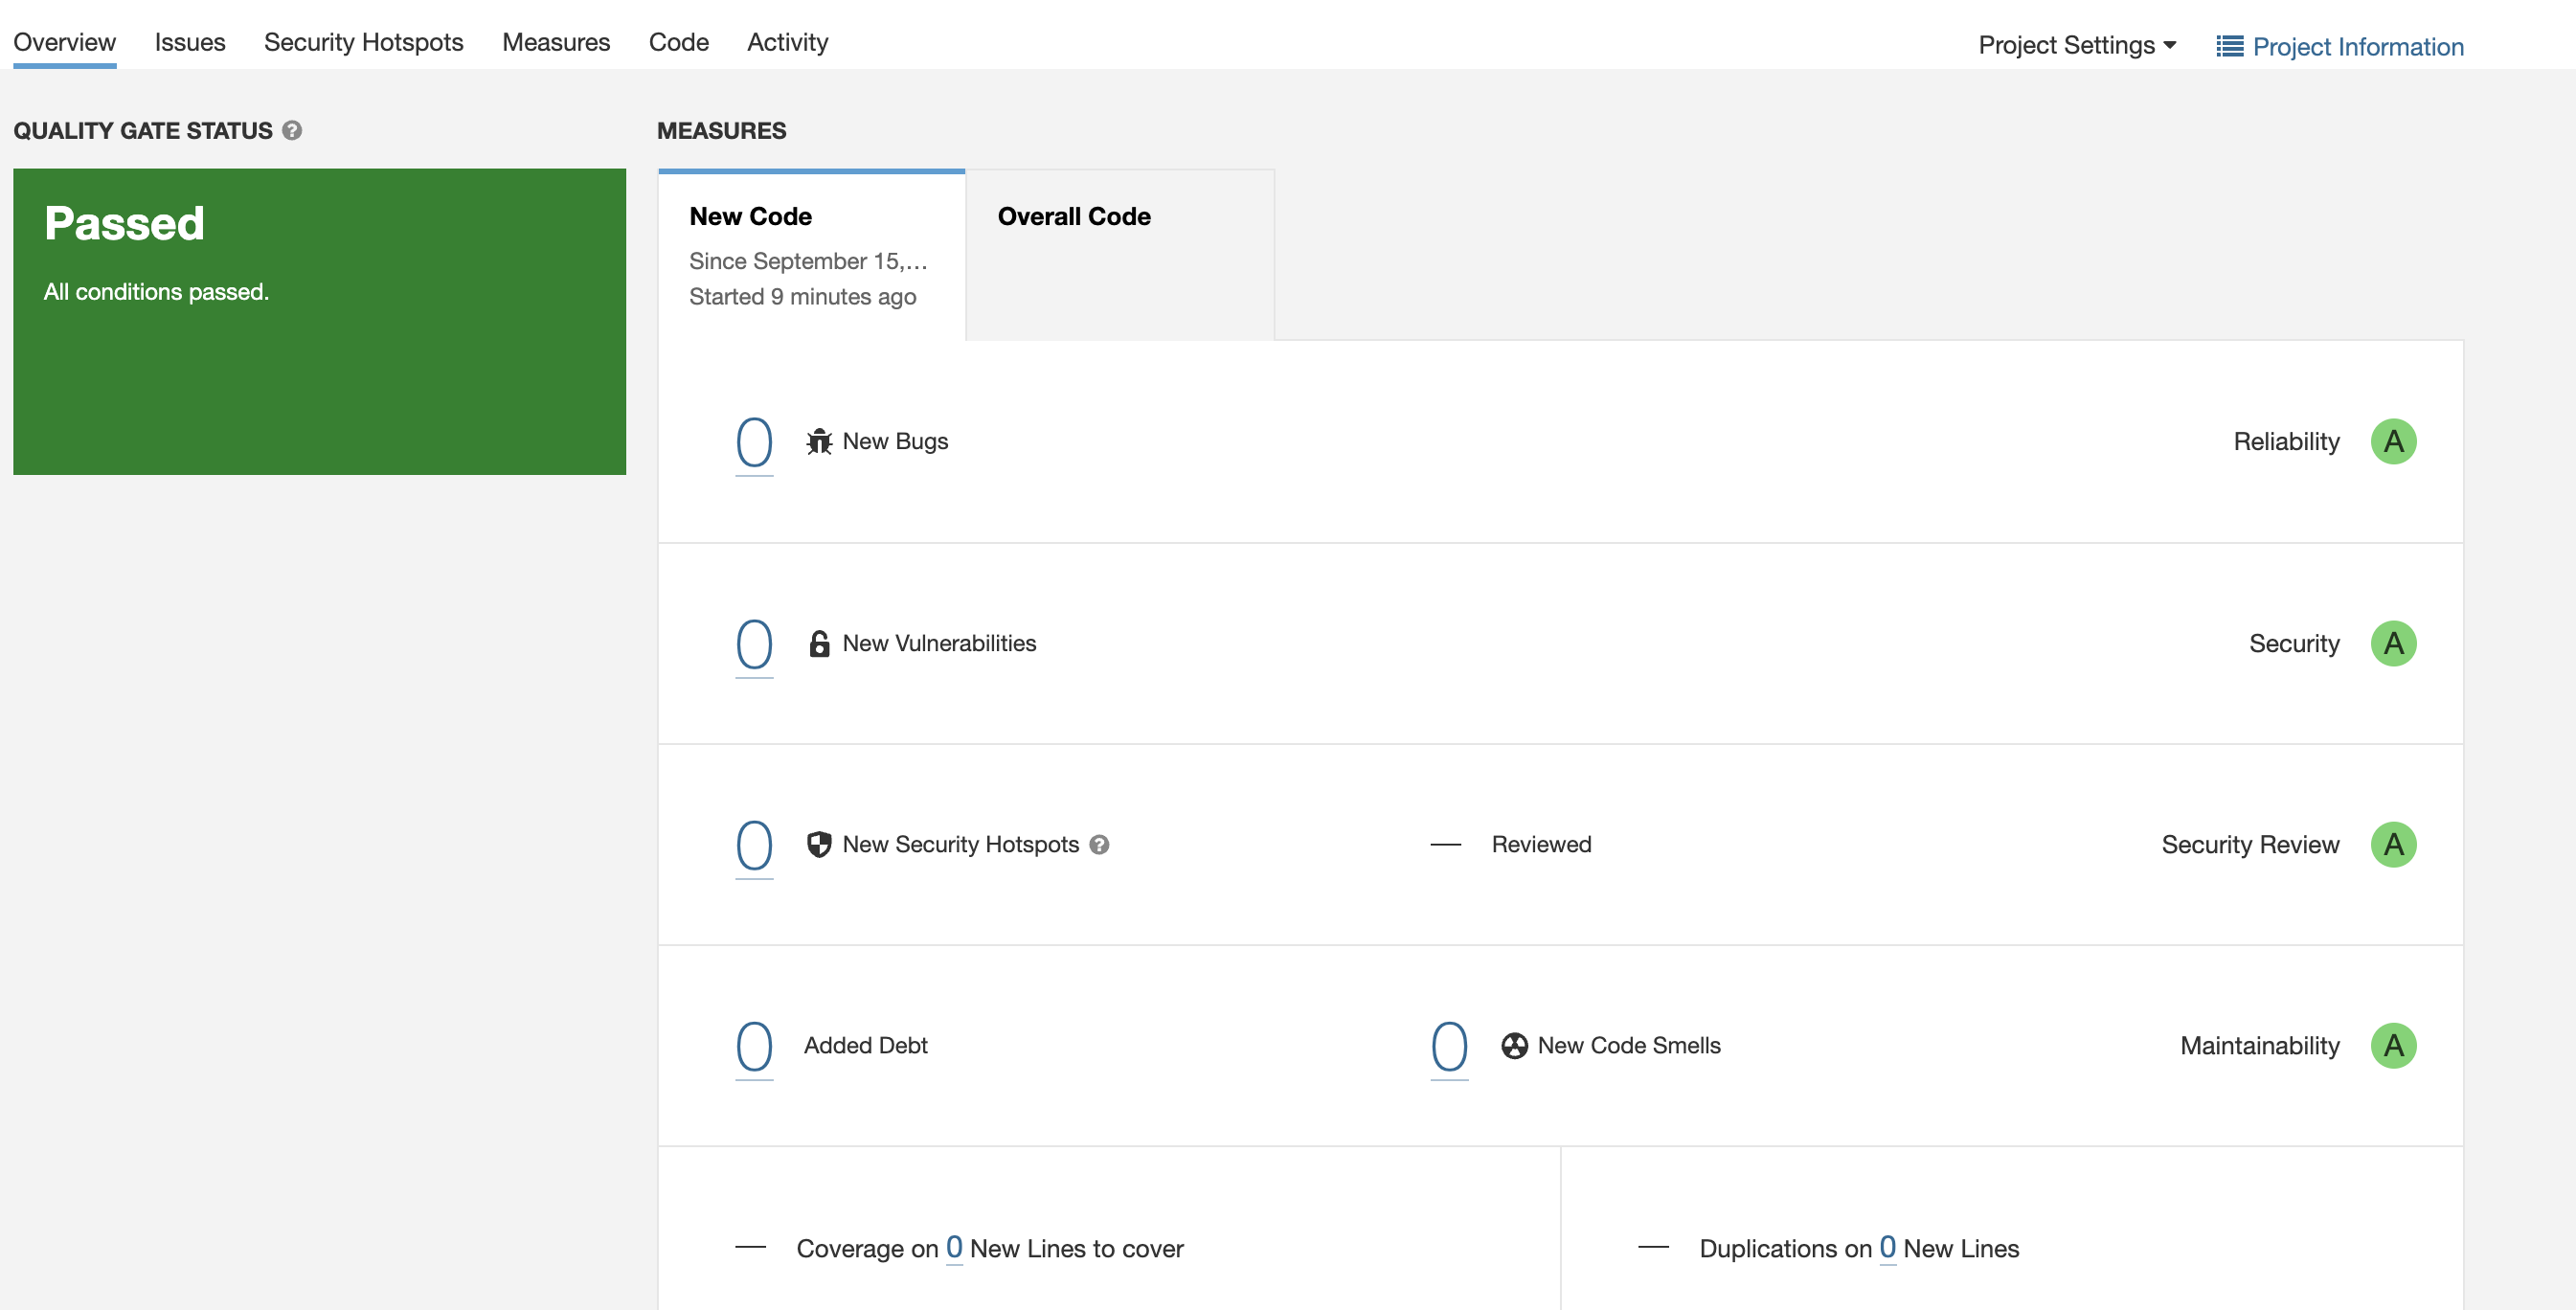Screen dimensions: 2576x1310
Task: Click the Maintainability A rating badge
Action: click(2392, 1045)
